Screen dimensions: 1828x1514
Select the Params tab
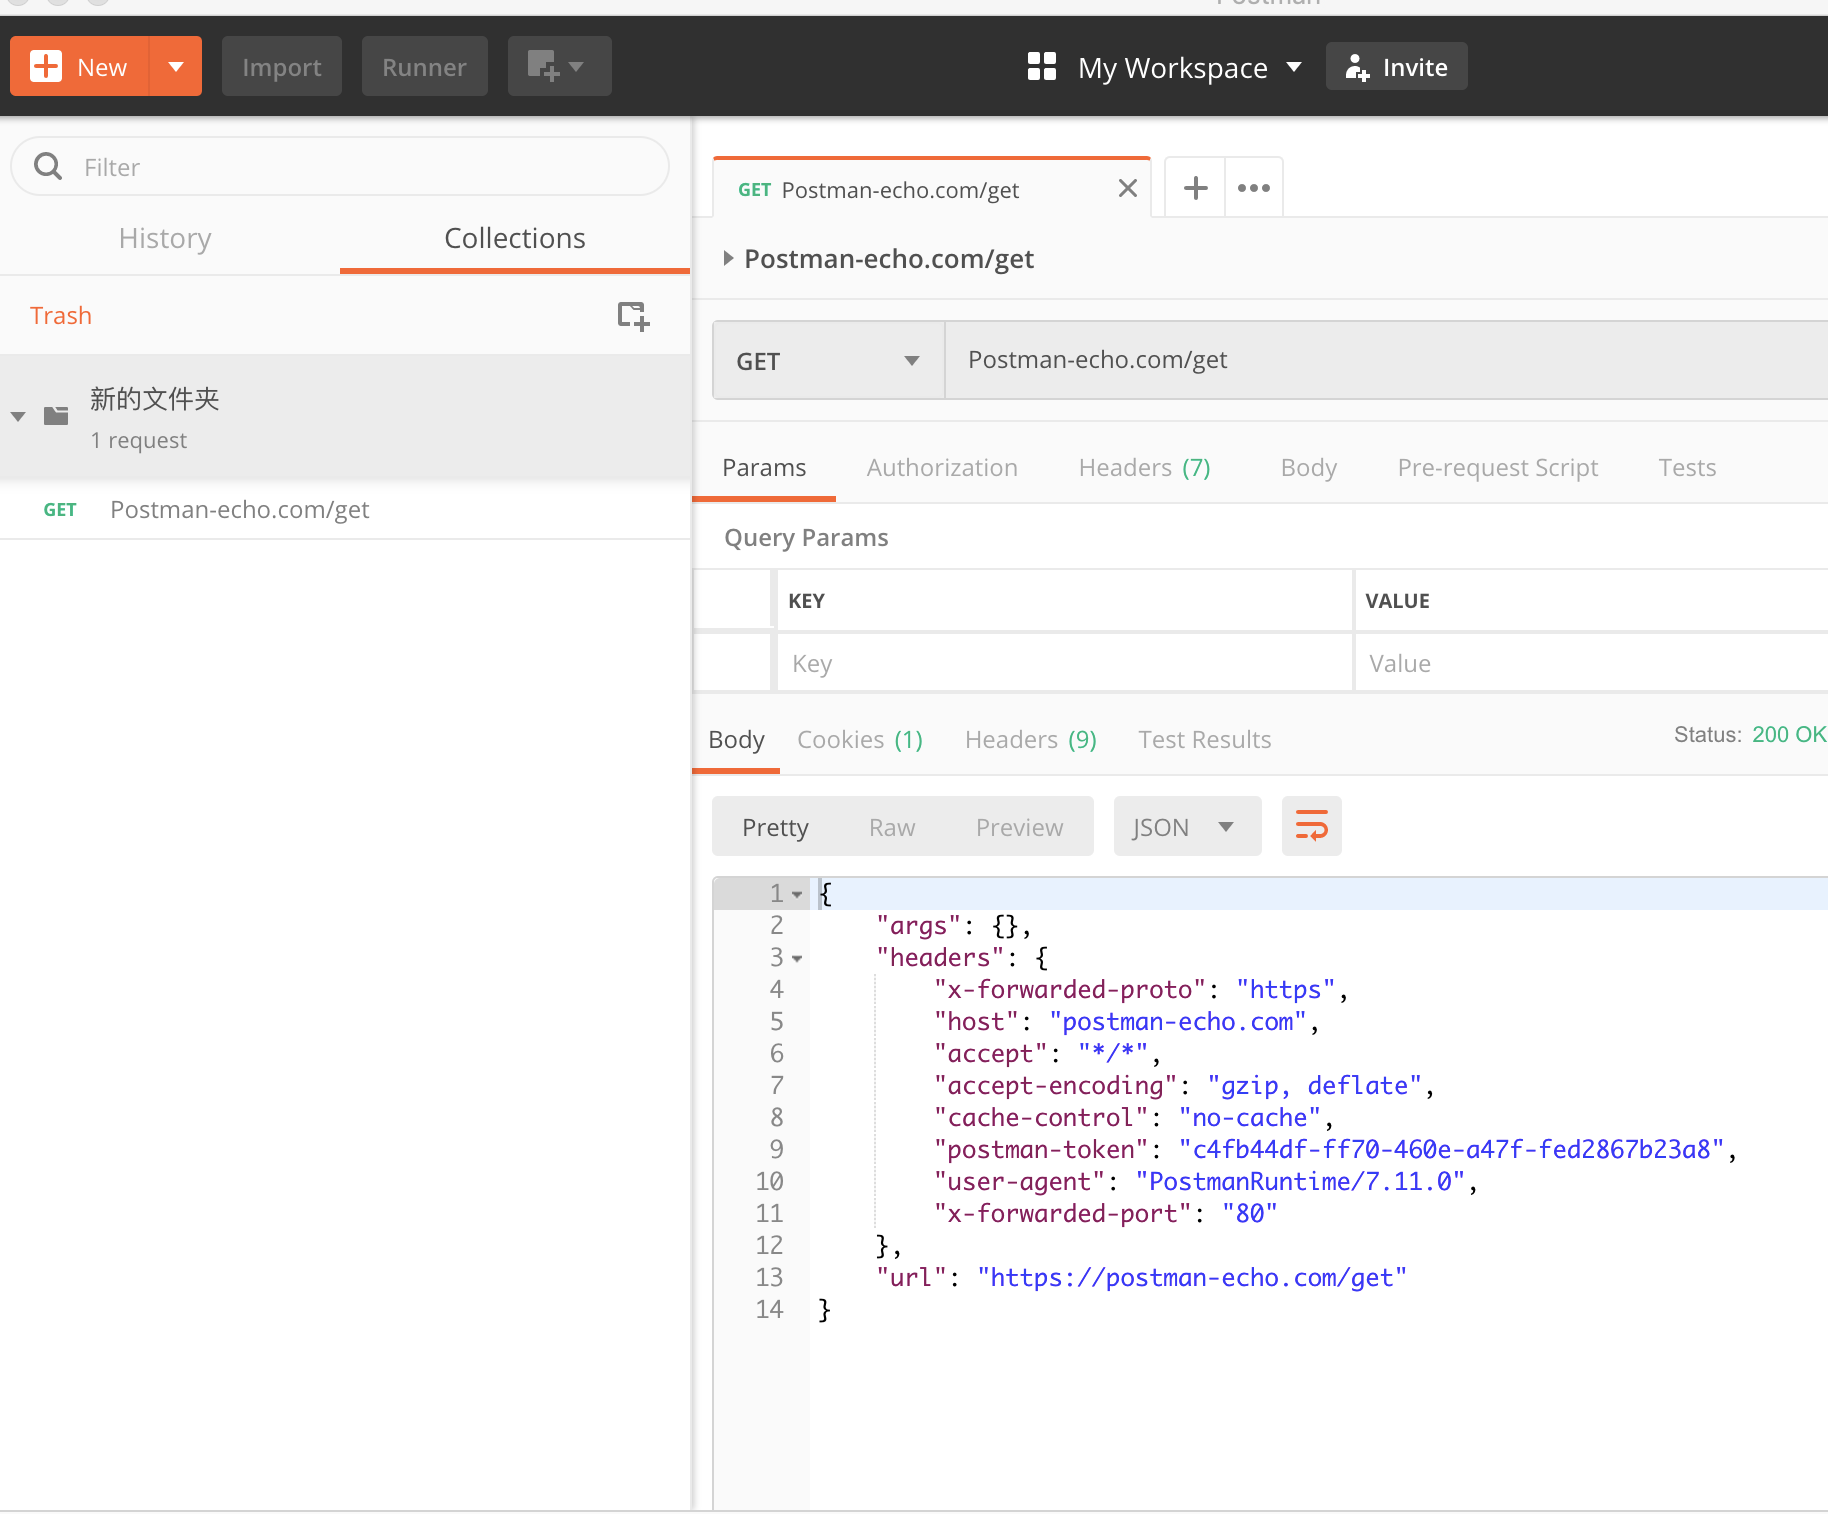coord(764,467)
